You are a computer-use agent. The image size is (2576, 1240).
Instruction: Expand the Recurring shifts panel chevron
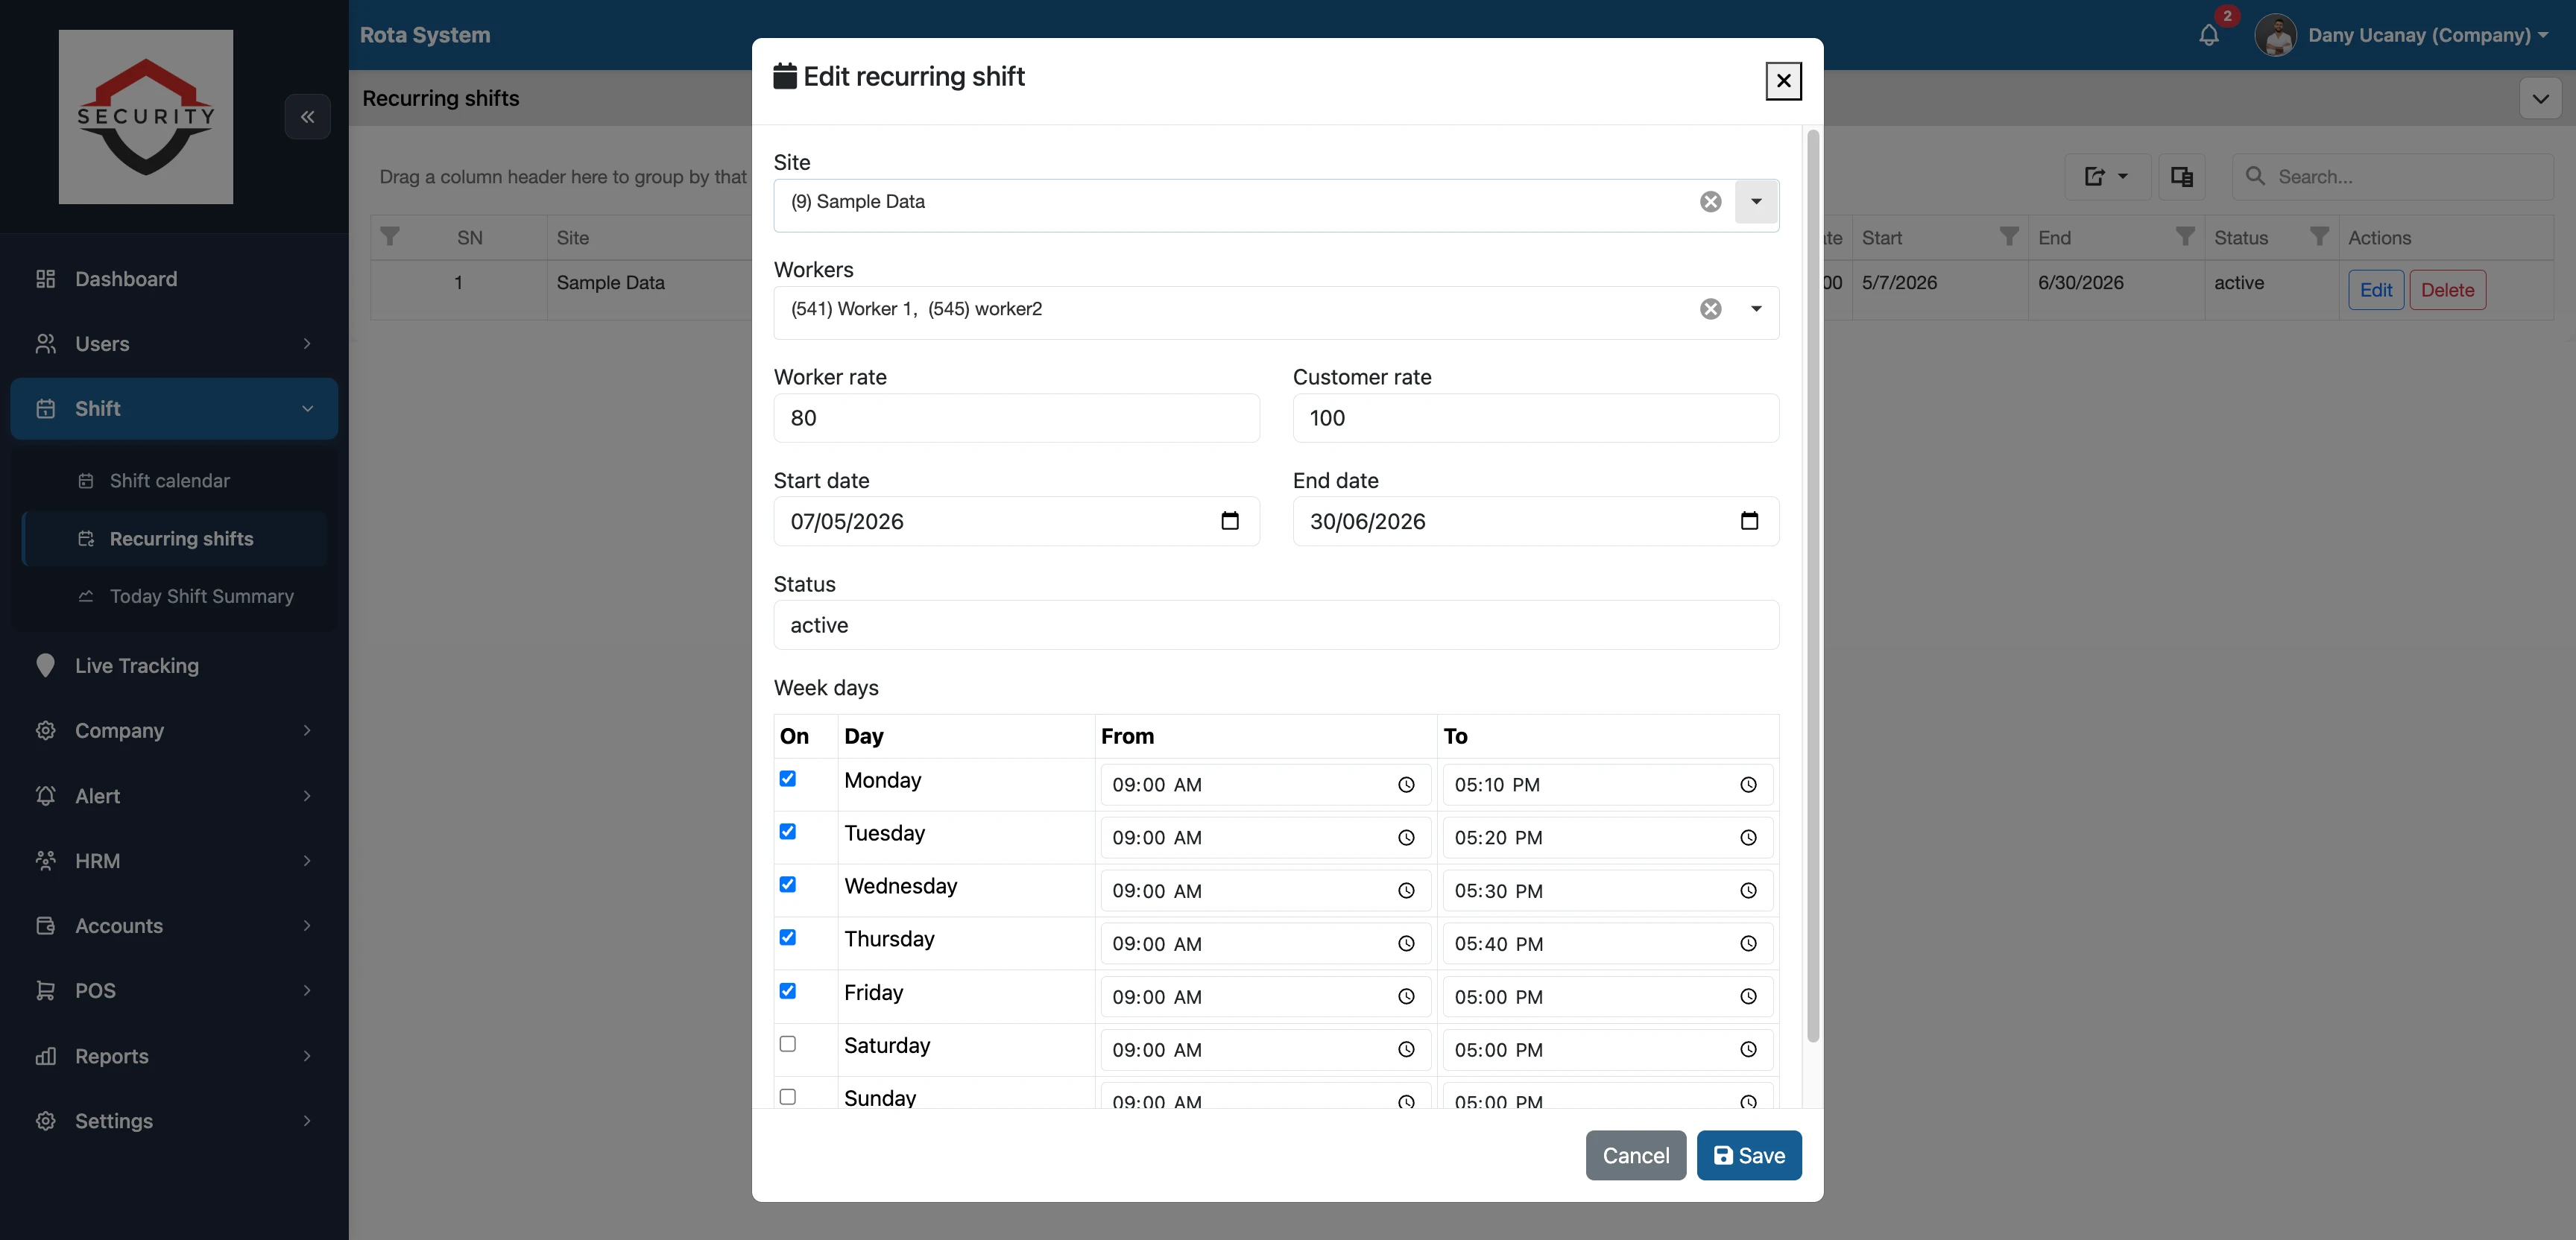[2541, 98]
